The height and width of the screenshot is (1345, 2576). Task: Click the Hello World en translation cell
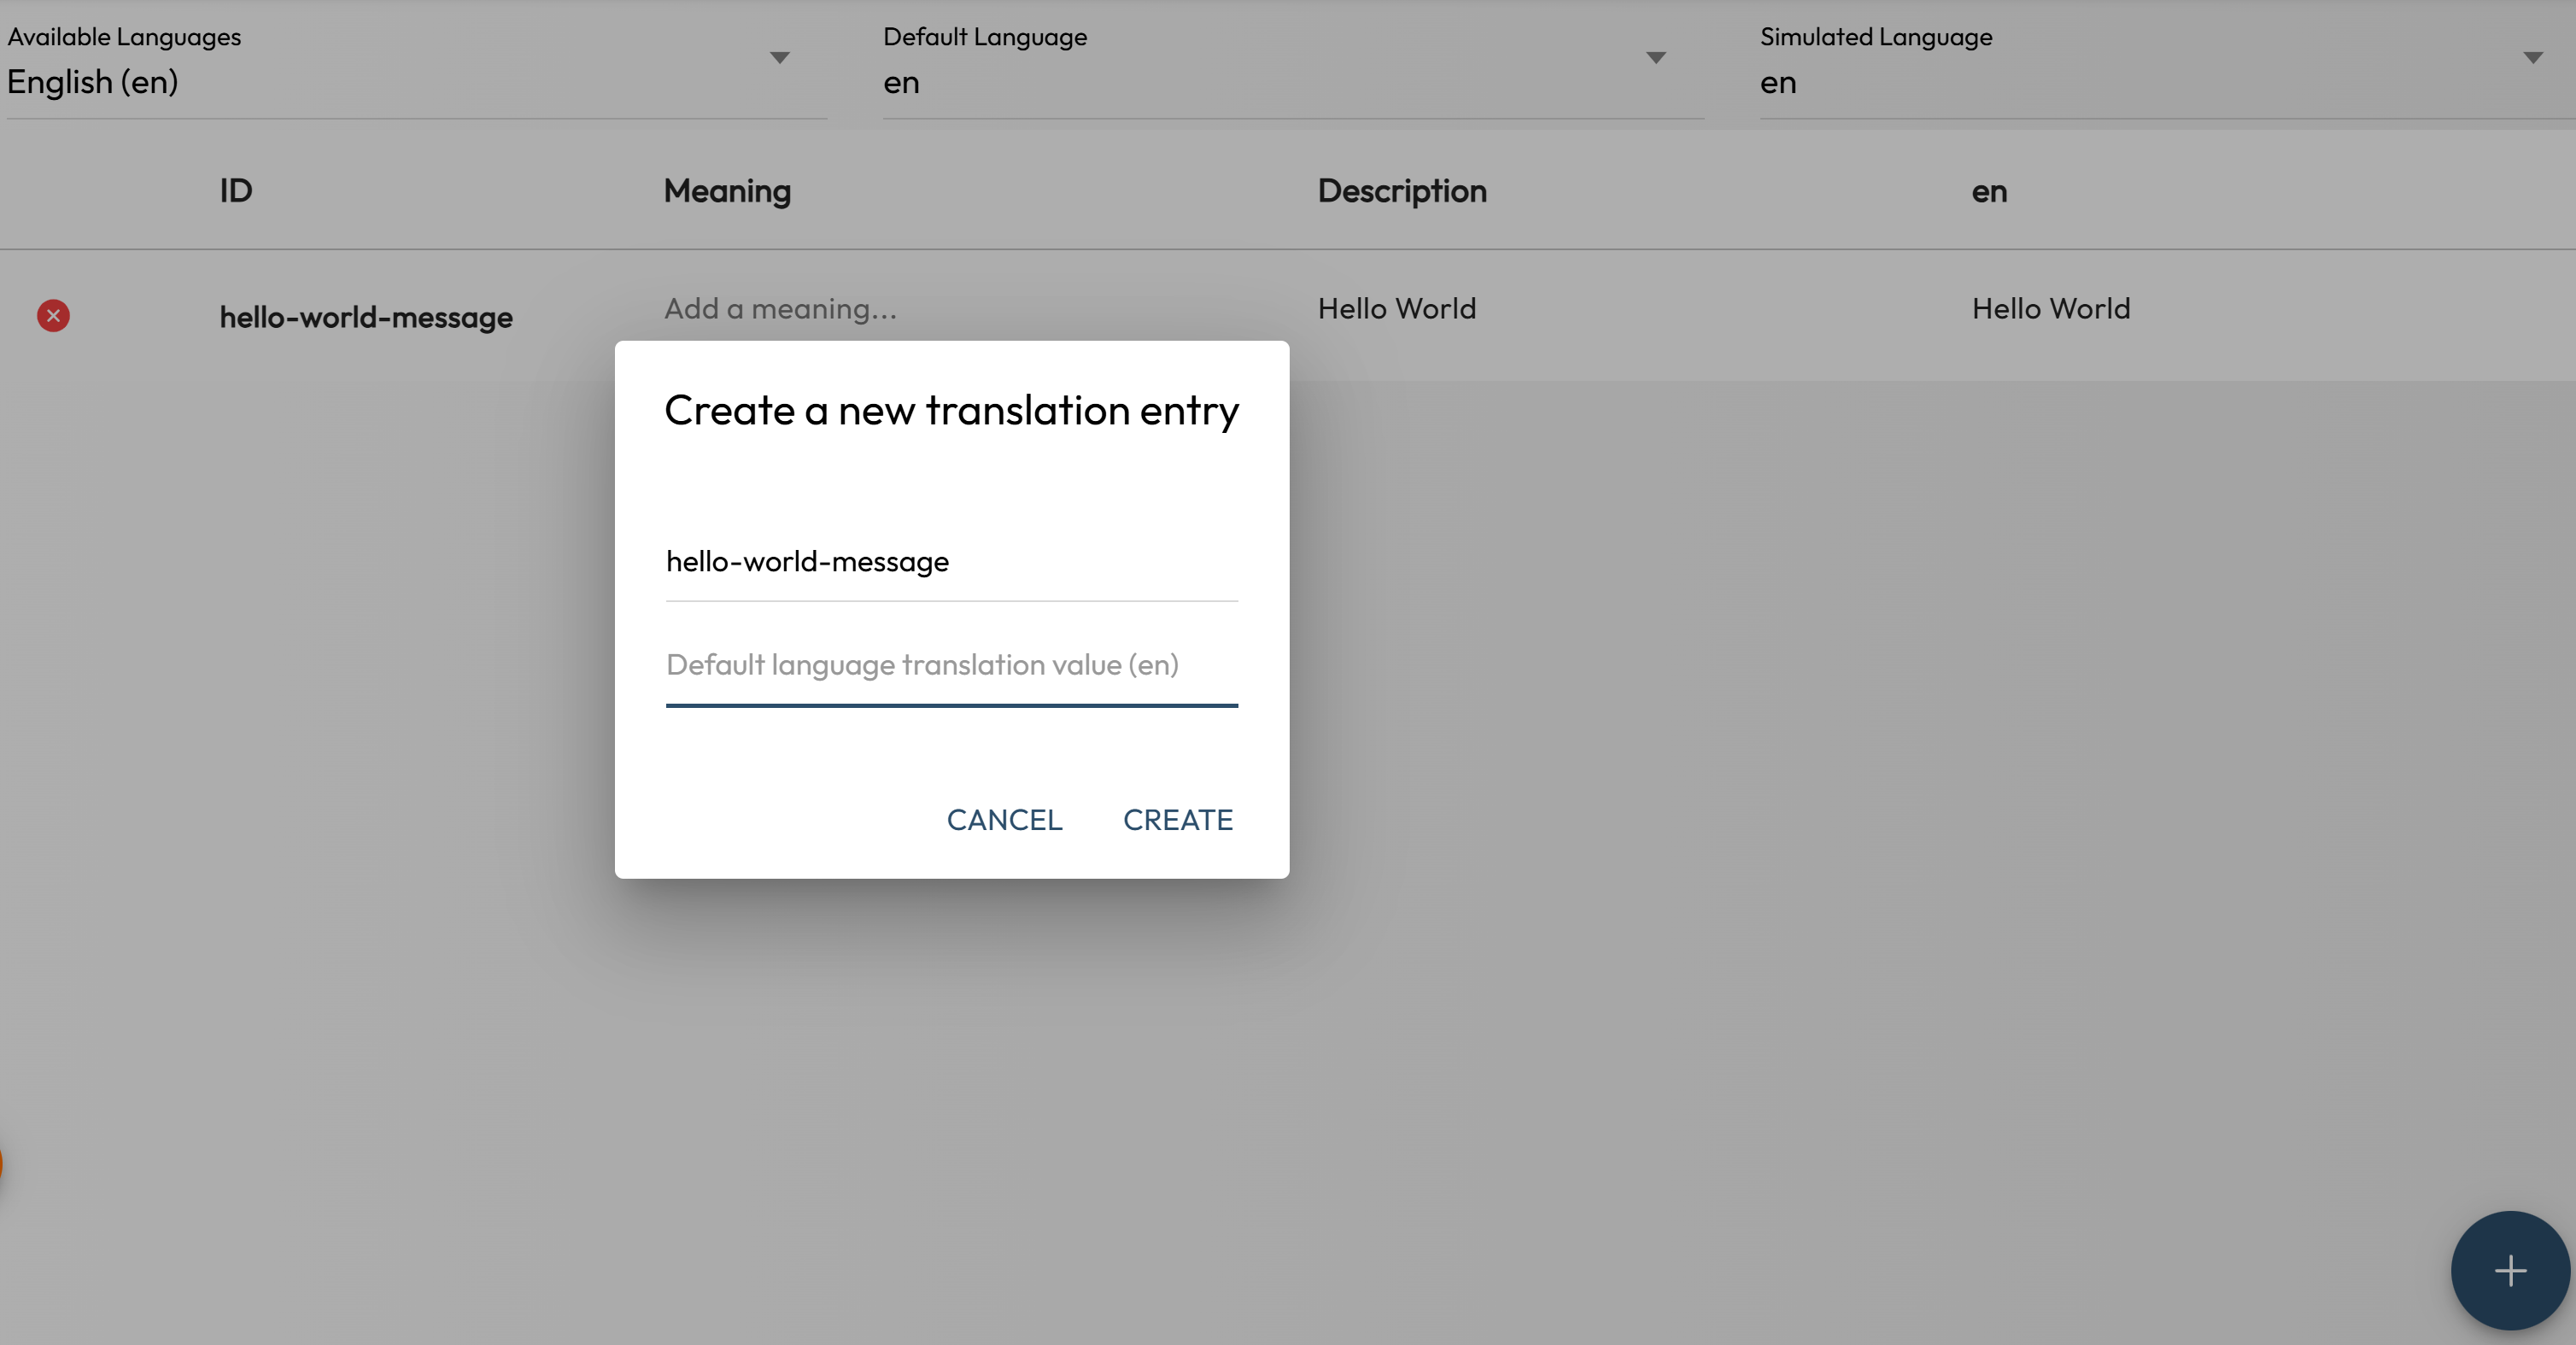pos(2050,309)
